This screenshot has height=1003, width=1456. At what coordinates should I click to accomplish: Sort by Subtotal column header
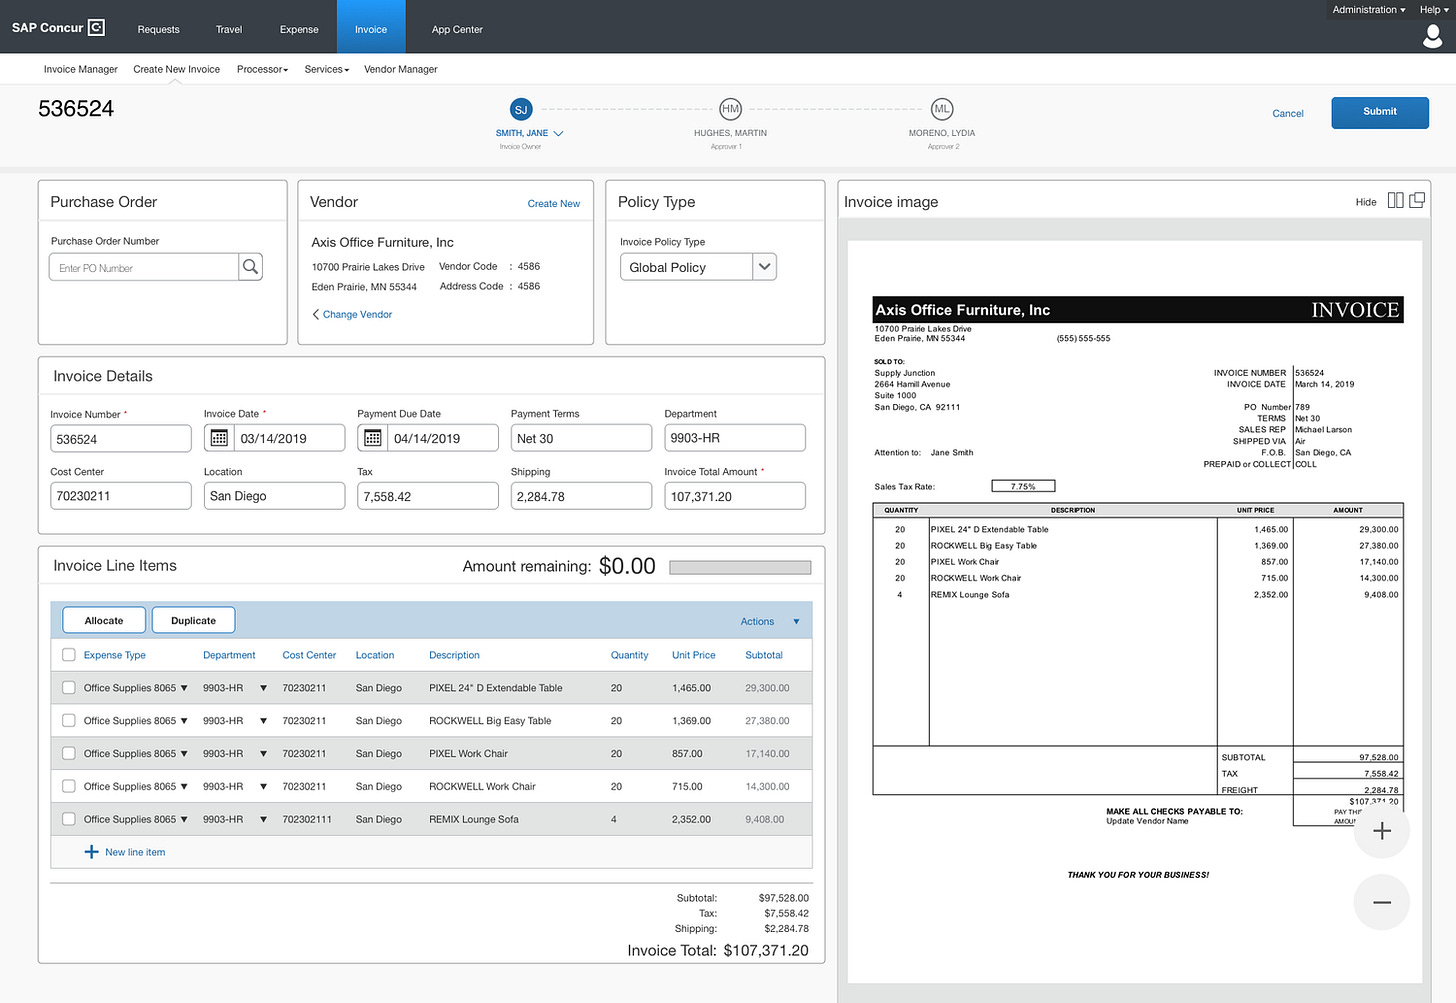[x=764, y=655]
